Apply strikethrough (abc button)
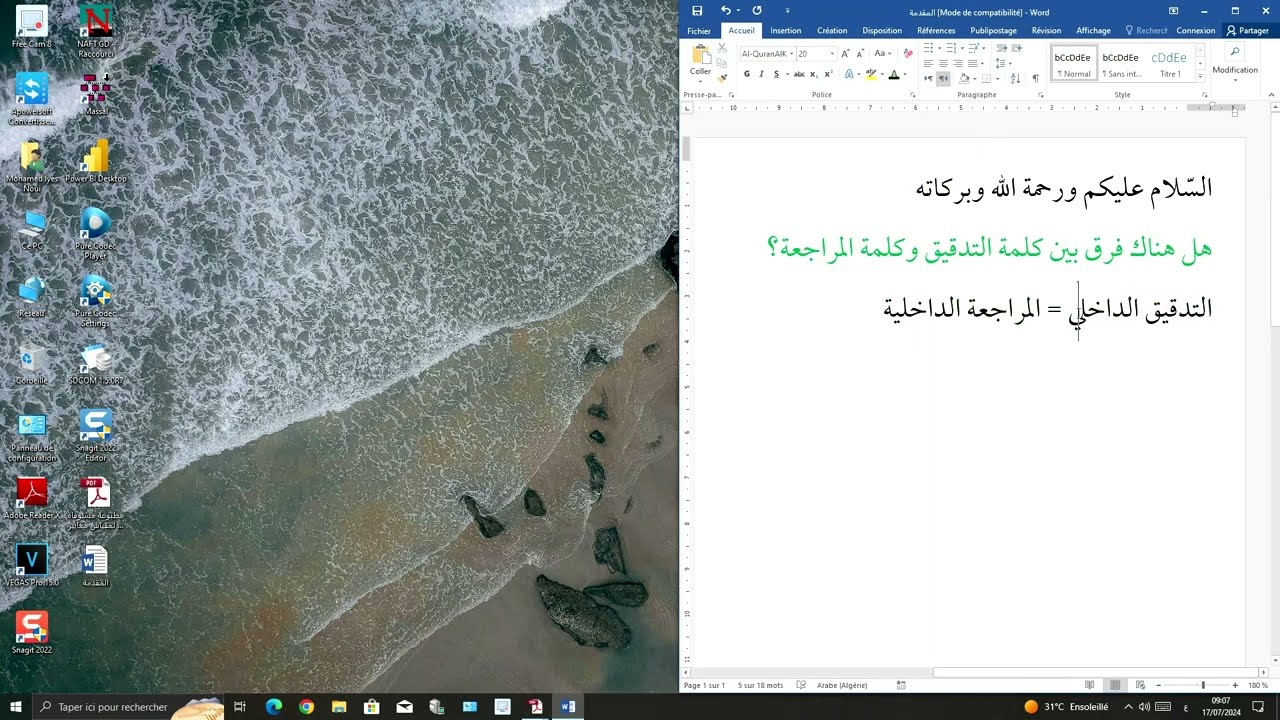The image size is (1280, 720). point(799,74)
